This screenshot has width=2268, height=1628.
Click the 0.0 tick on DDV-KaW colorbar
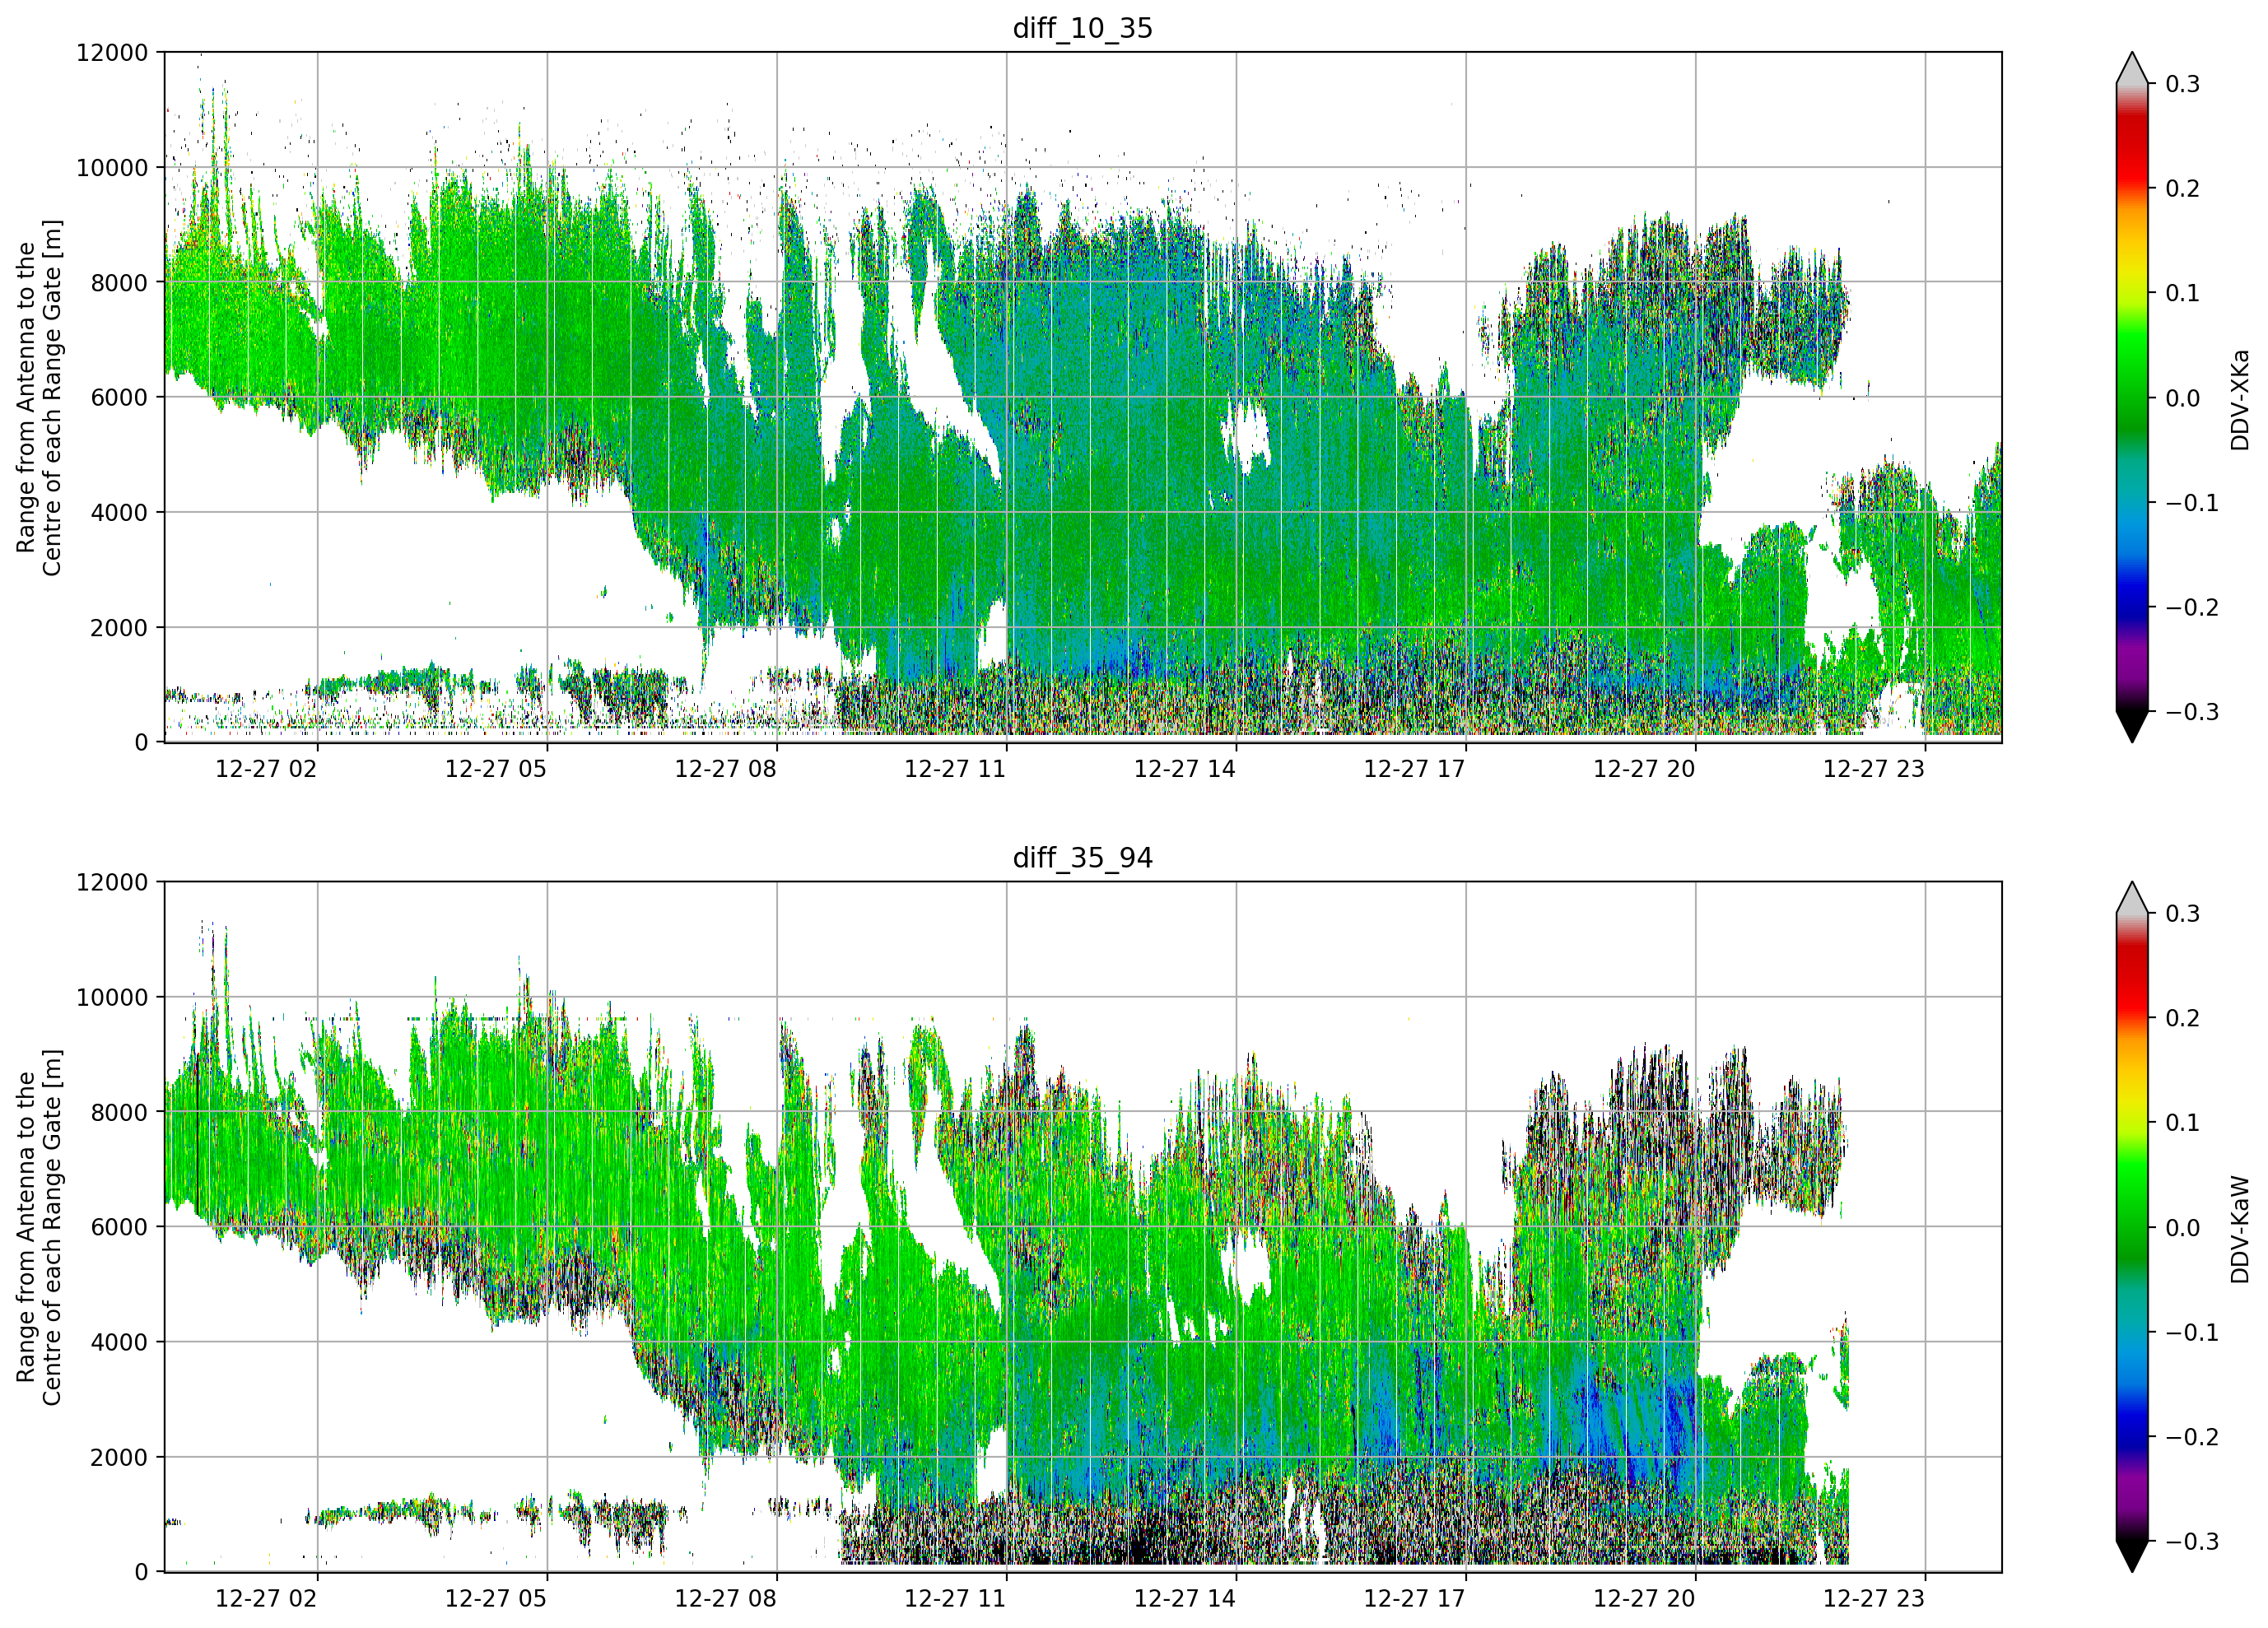(2182, 1229)
